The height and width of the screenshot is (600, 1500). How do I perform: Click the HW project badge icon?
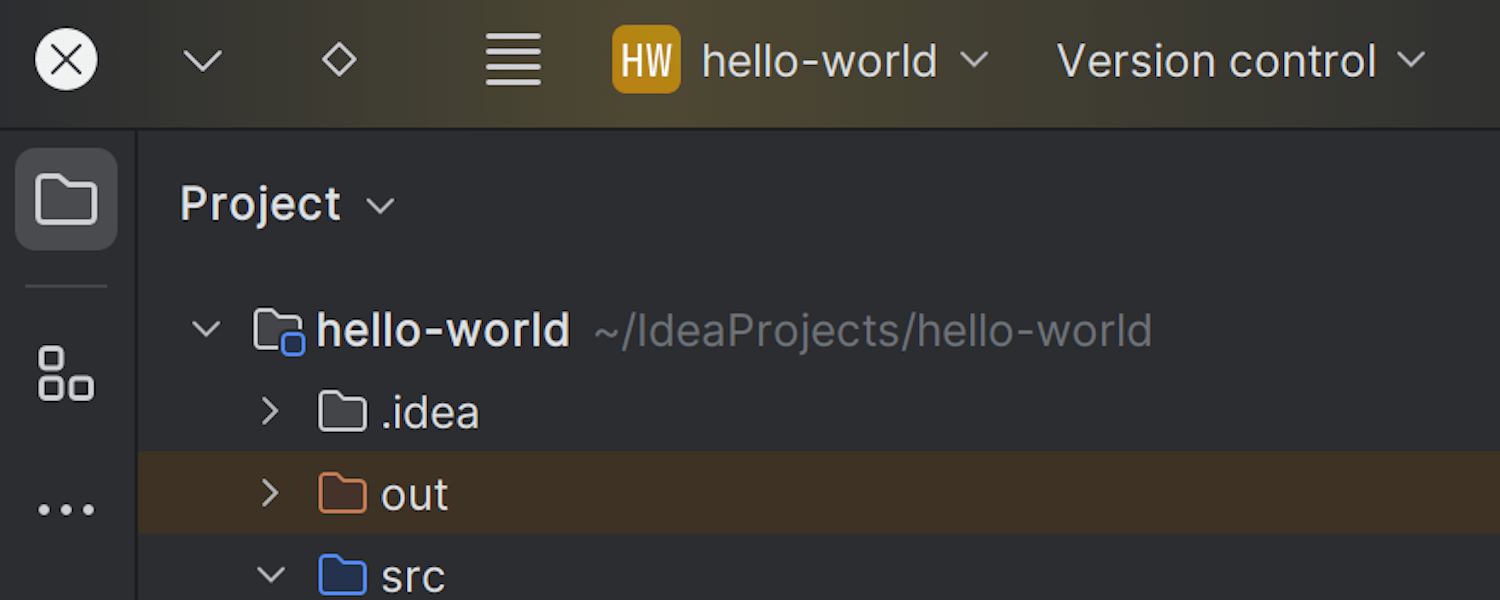pyautogui.click(x=646, y=60)
